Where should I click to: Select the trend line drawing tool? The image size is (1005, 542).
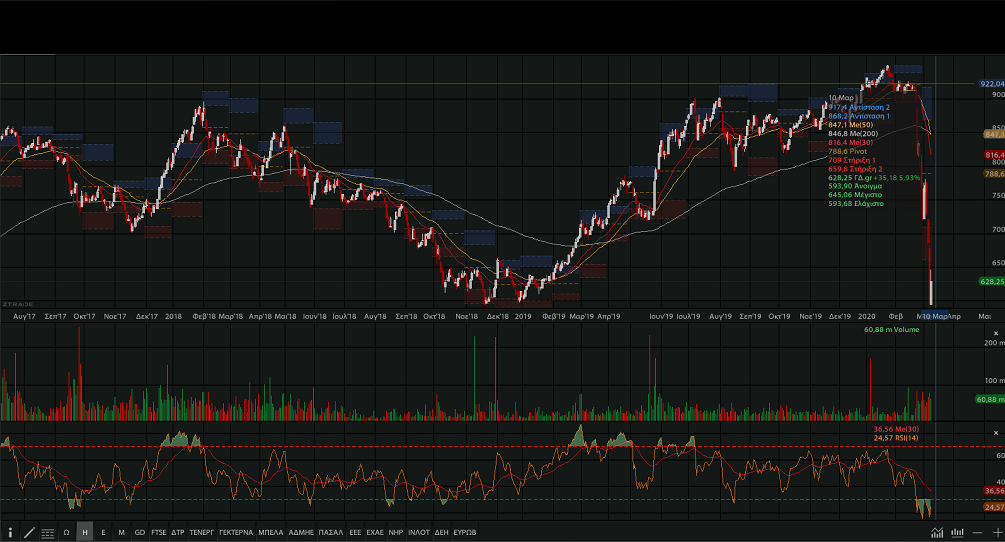pos(29,532)
